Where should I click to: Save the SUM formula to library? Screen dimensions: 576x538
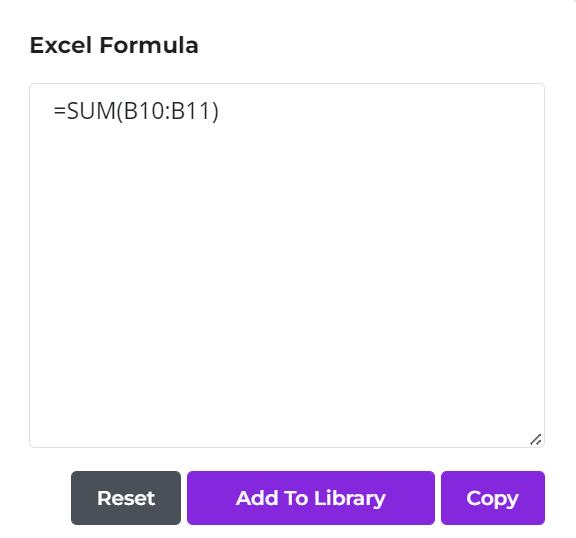(x=311, y=498)
